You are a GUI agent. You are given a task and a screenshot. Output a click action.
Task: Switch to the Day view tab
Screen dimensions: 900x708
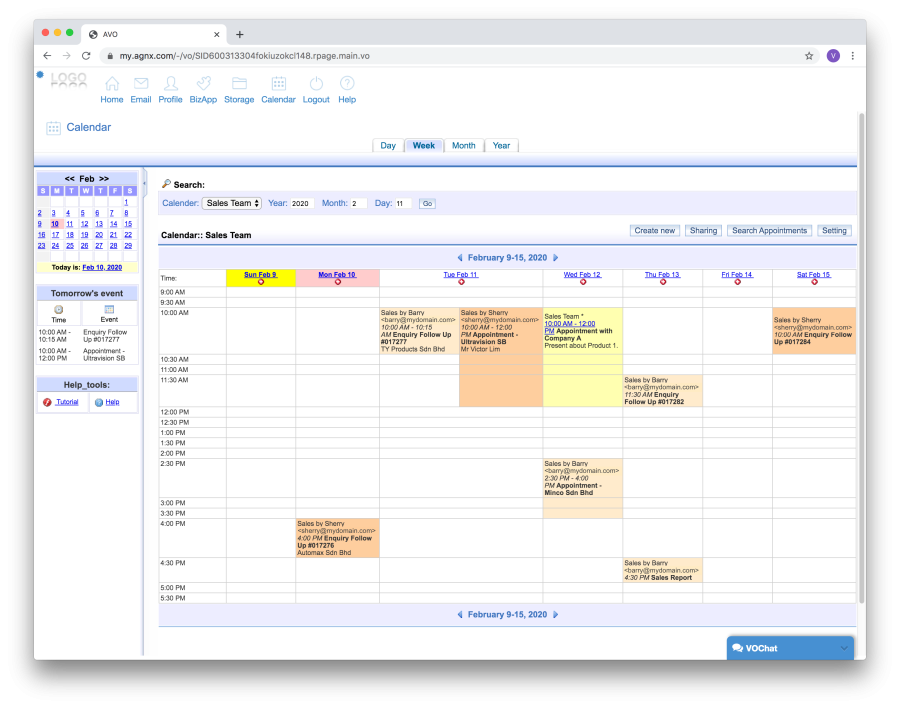388,146
